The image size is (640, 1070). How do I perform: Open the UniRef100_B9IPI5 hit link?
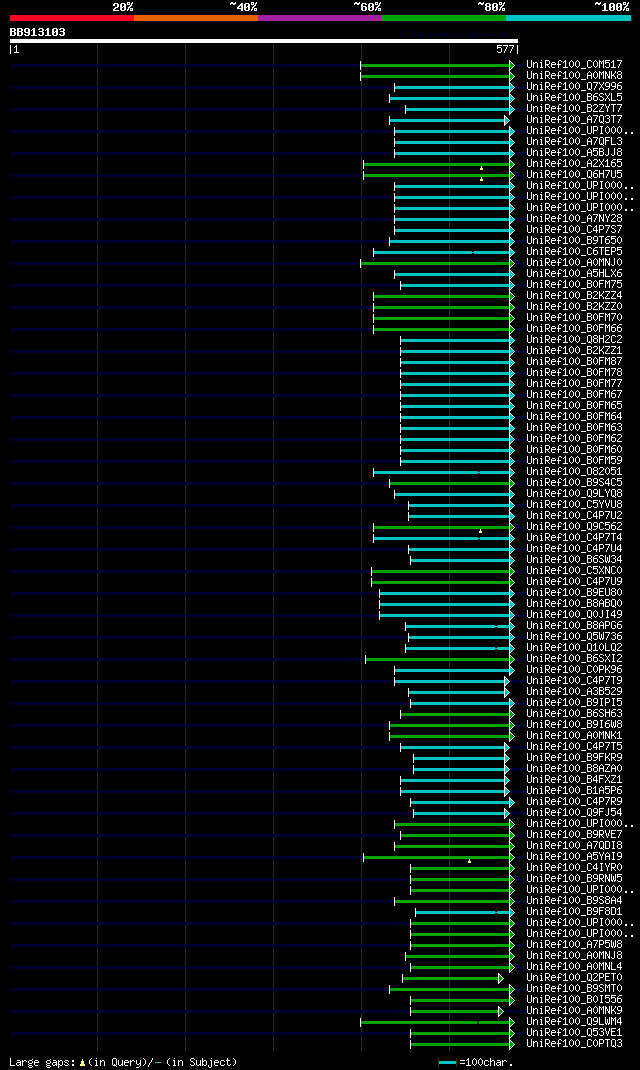click(x=574, y=703)
